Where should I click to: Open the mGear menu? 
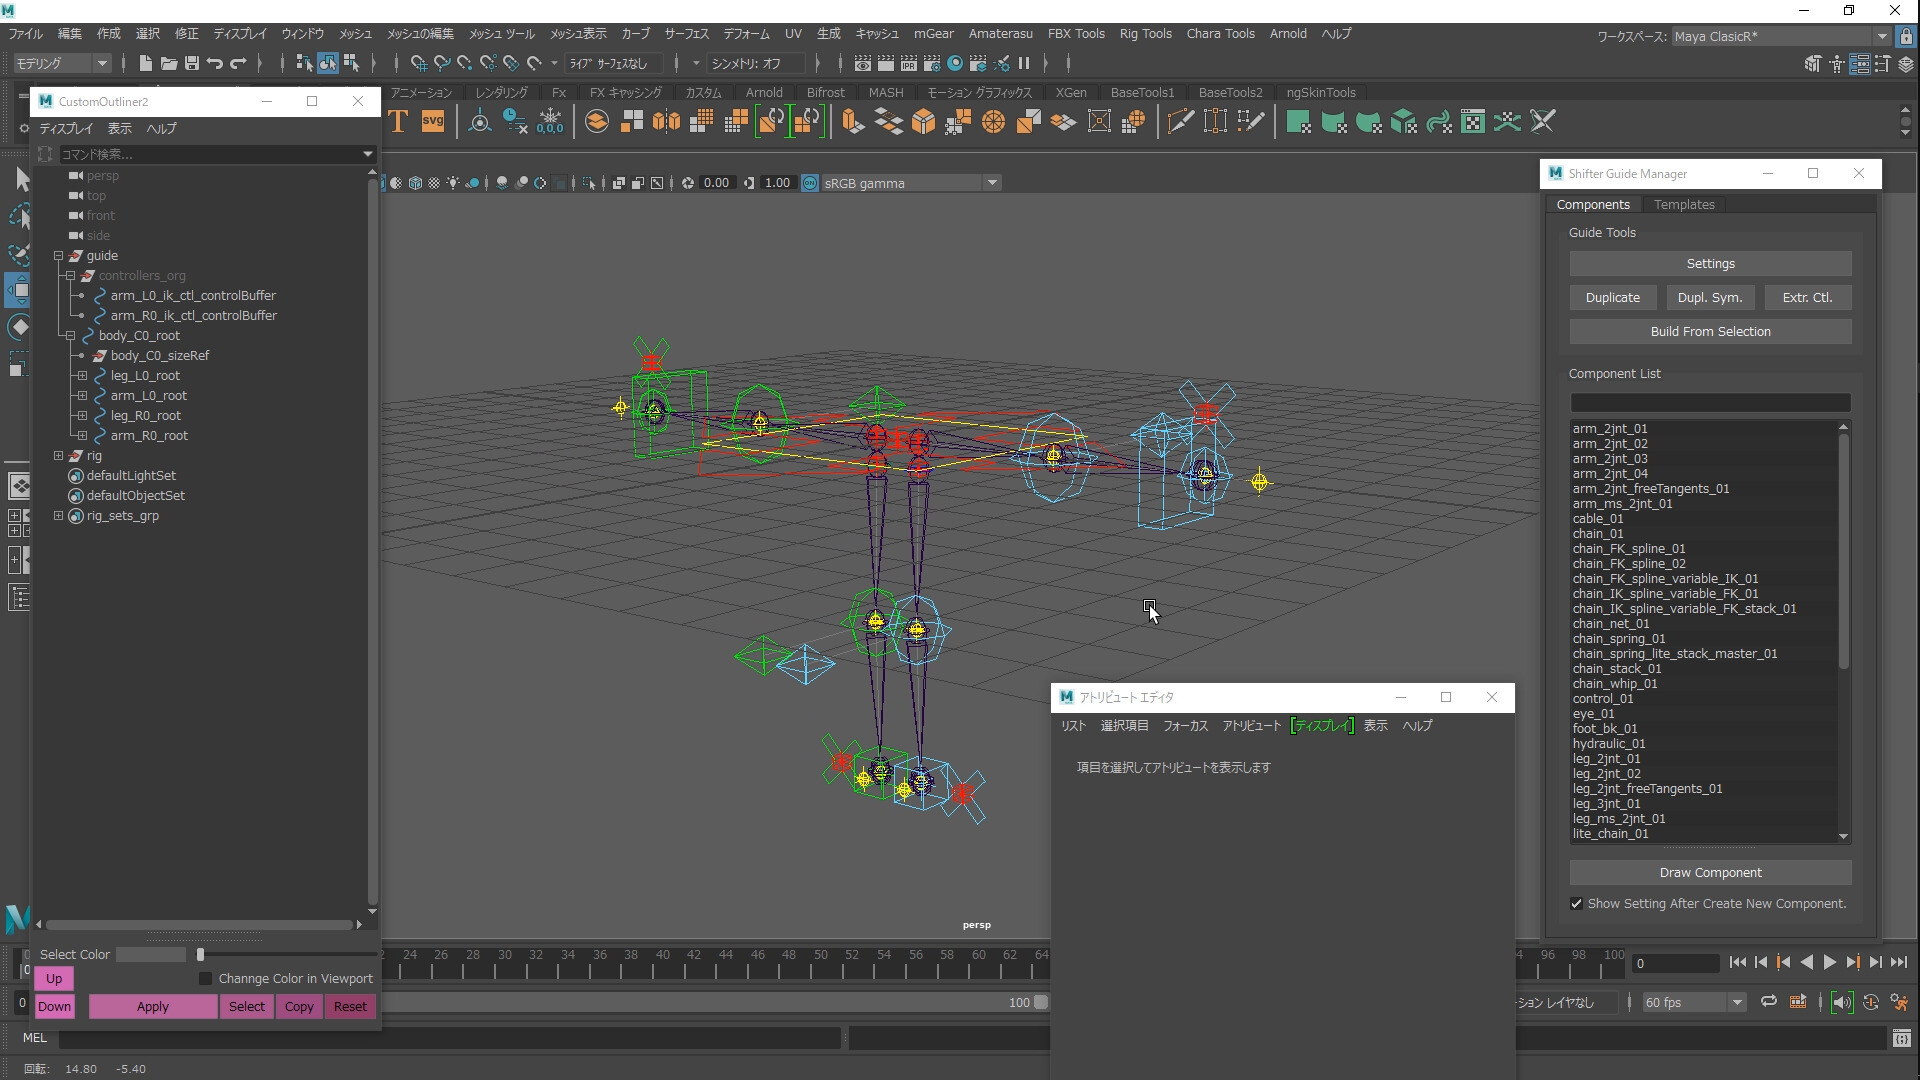[933, 33]
